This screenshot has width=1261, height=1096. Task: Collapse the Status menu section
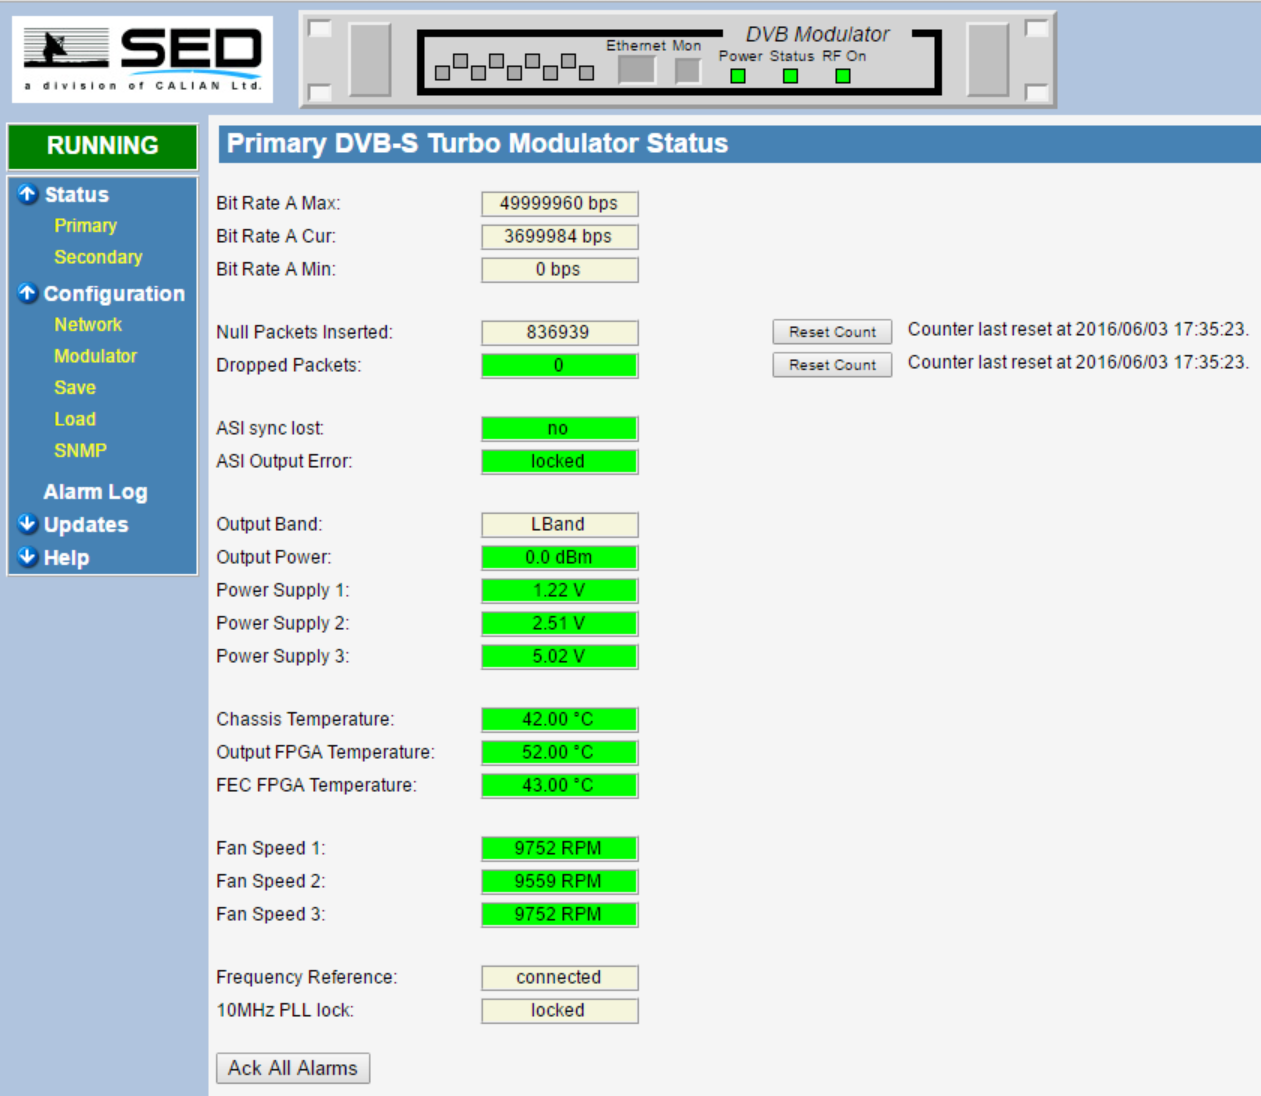click(28, 194)
